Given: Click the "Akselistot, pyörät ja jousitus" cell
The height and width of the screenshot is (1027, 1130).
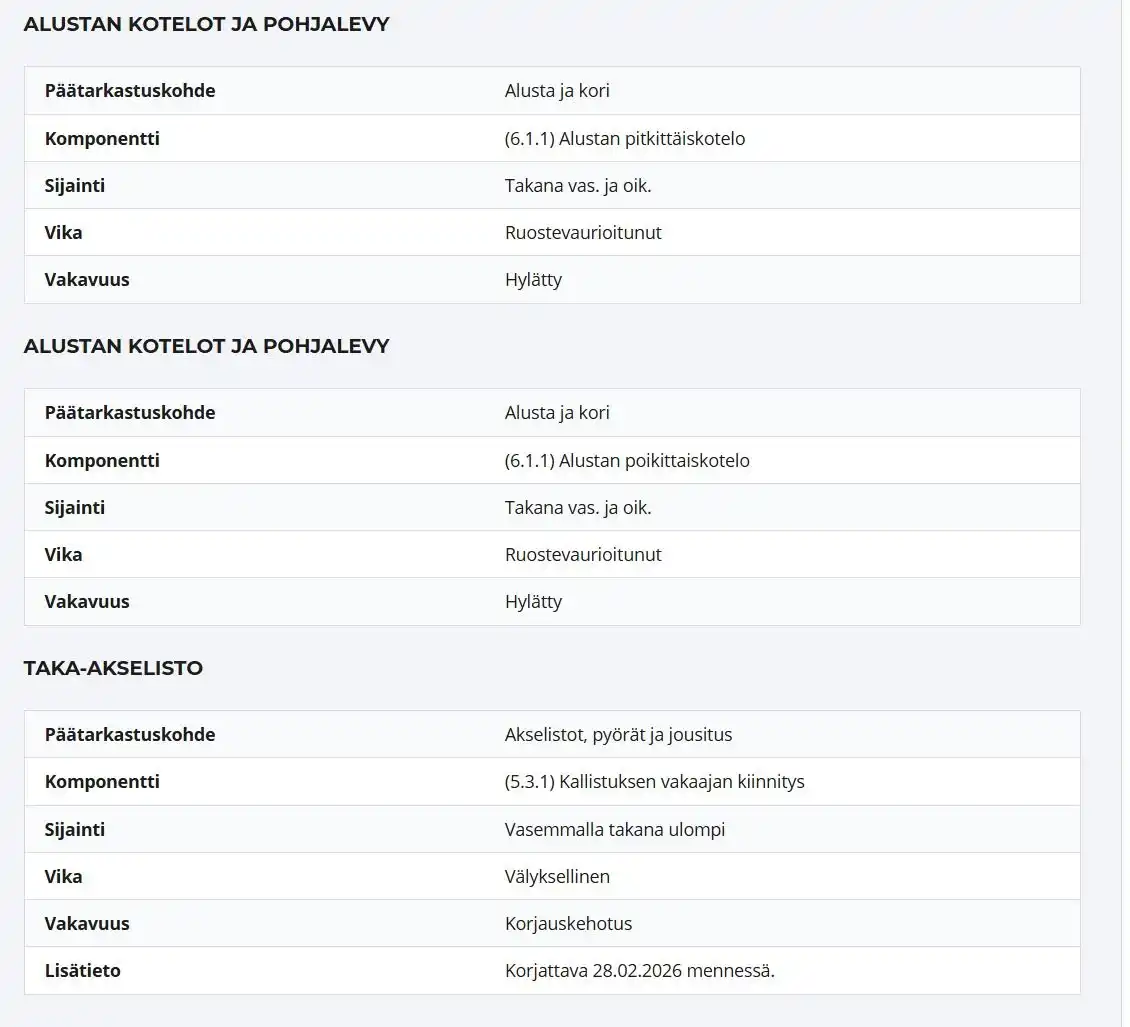Looking at the screenshot, I should pyautogui.click(x=618, y=735).
